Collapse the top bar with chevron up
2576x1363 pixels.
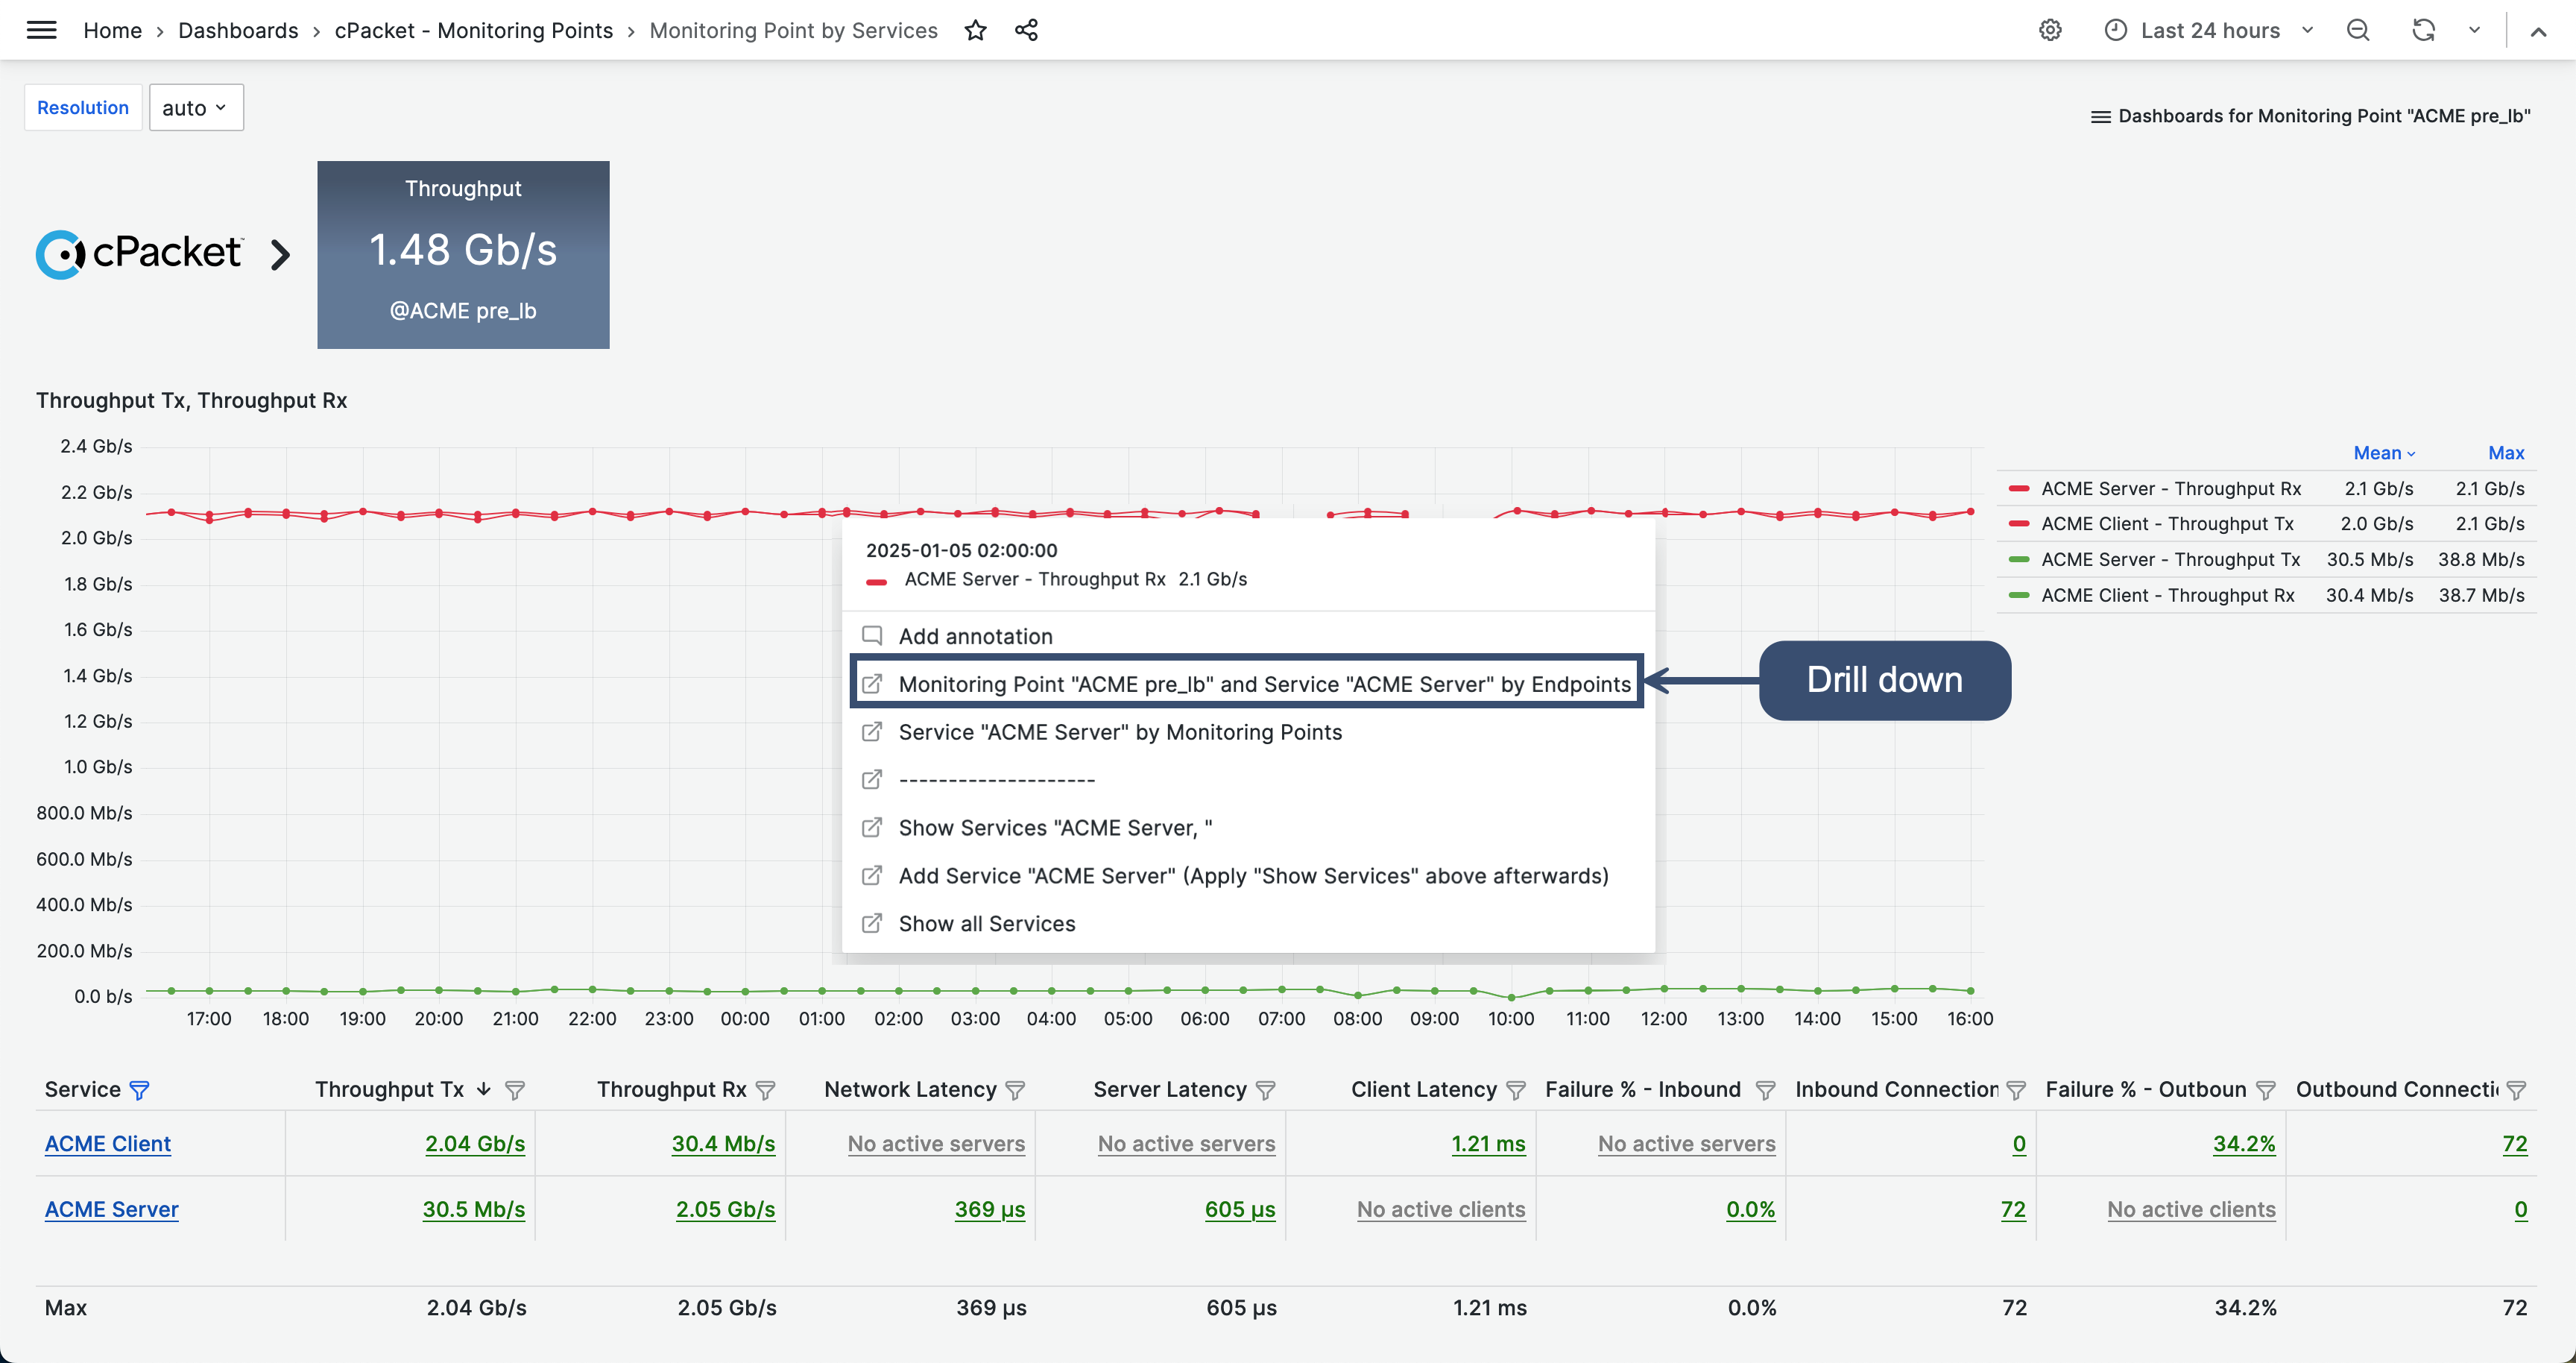pyautogui.click(x=2538, y=31)
